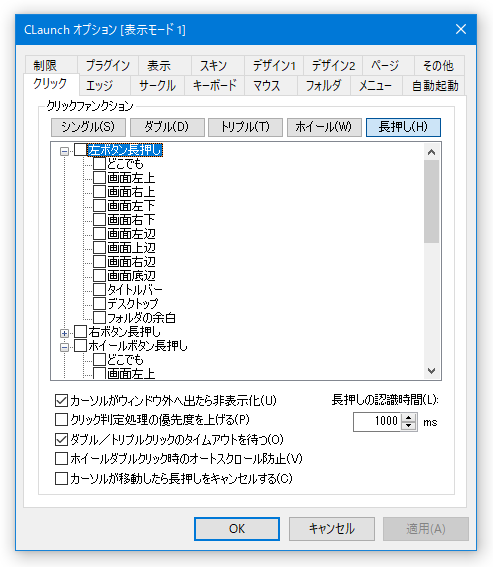
Task: Show ダブル(D) click functions
Action: (167, 127)
